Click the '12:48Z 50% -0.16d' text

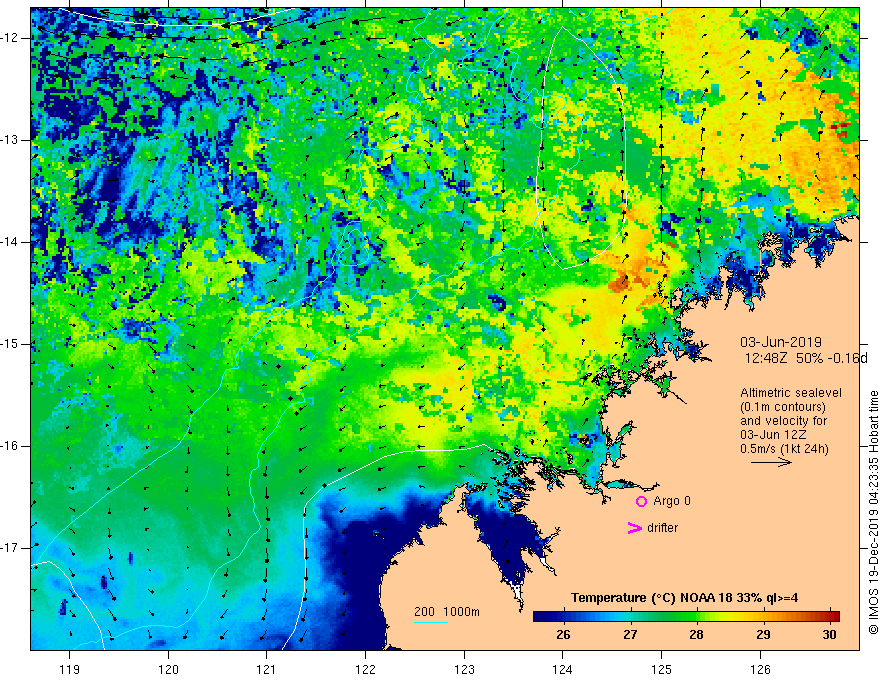coord(806,359)
